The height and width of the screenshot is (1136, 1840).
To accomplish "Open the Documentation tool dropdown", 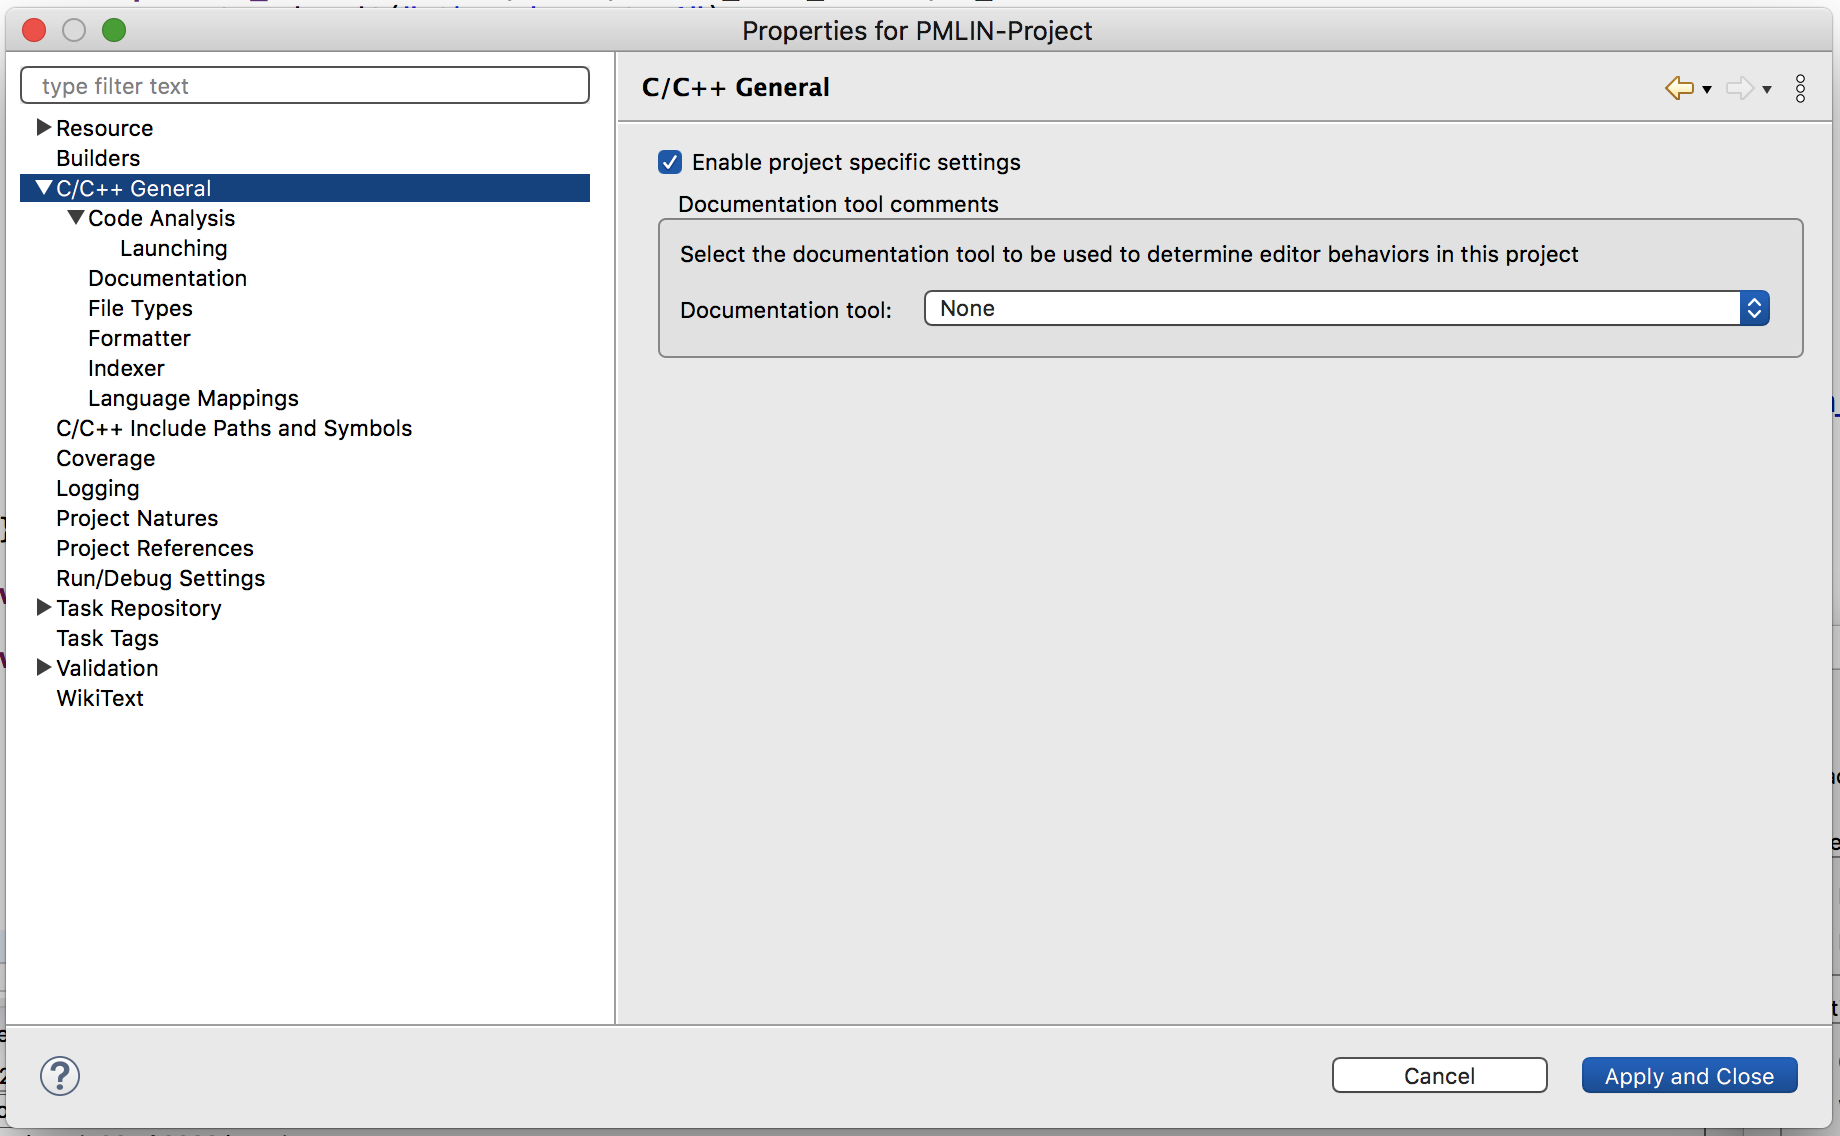I will 1346,308.
